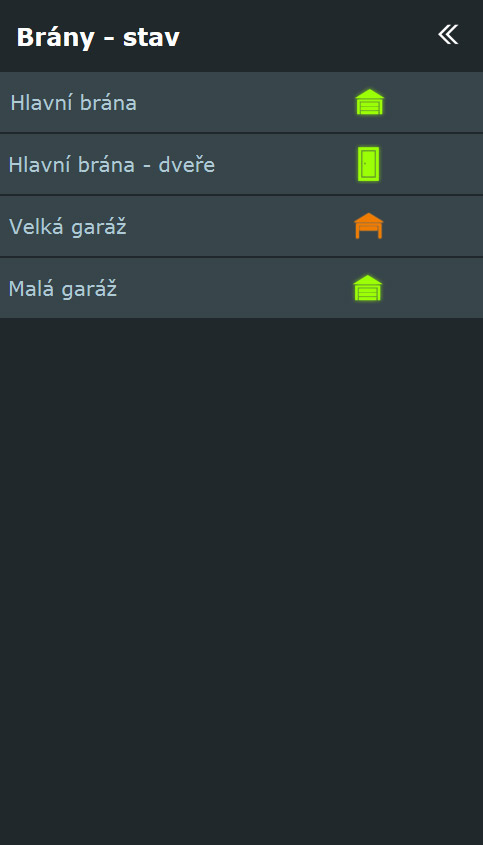Click the Brány - stav panel title
The height and width of the screenshot is (845, 483).
point(98,37)
